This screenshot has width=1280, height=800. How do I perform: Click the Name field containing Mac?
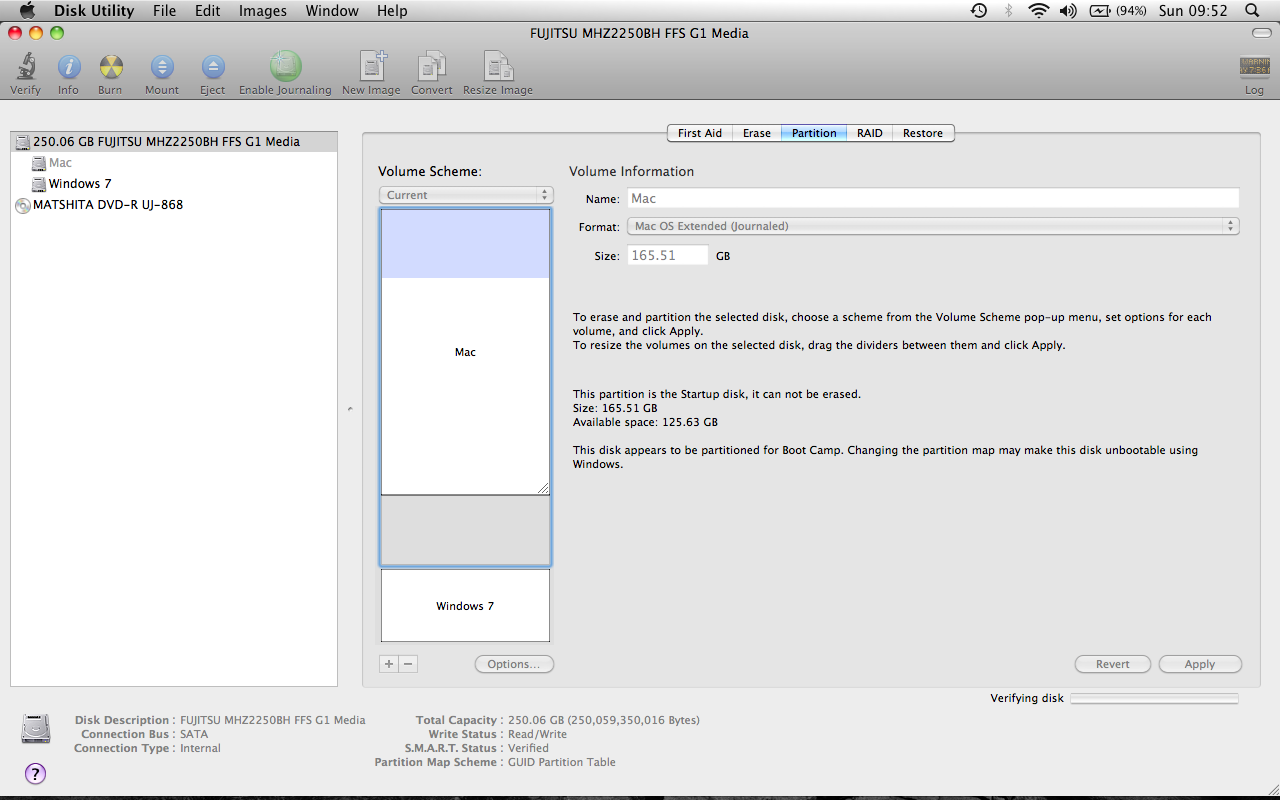(x=933, y=198)
